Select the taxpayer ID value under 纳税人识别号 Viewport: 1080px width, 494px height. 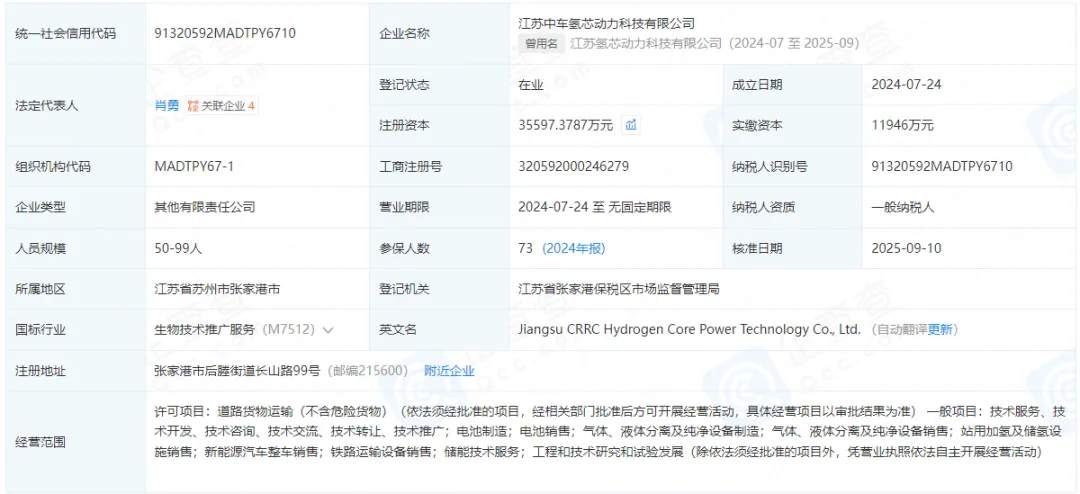[942, 166]
